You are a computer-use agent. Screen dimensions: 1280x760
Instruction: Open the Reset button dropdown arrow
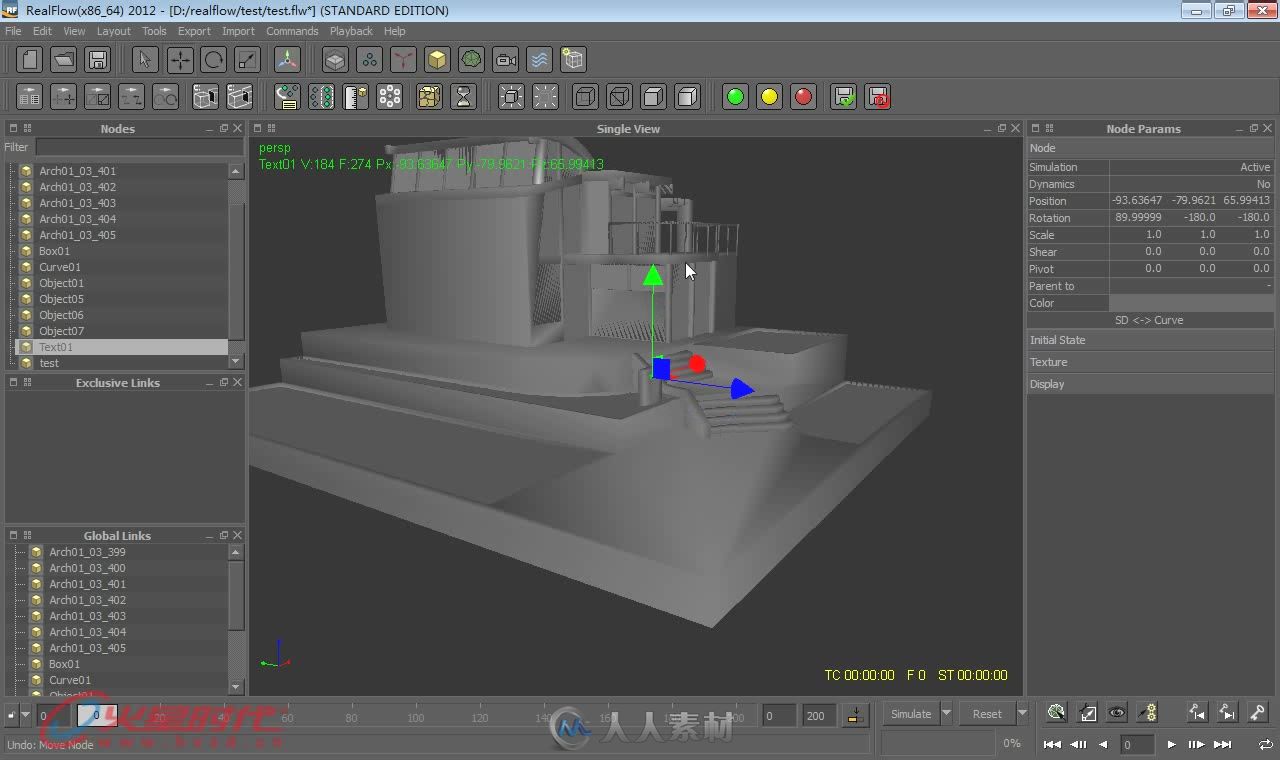[x=1022, y=714]
